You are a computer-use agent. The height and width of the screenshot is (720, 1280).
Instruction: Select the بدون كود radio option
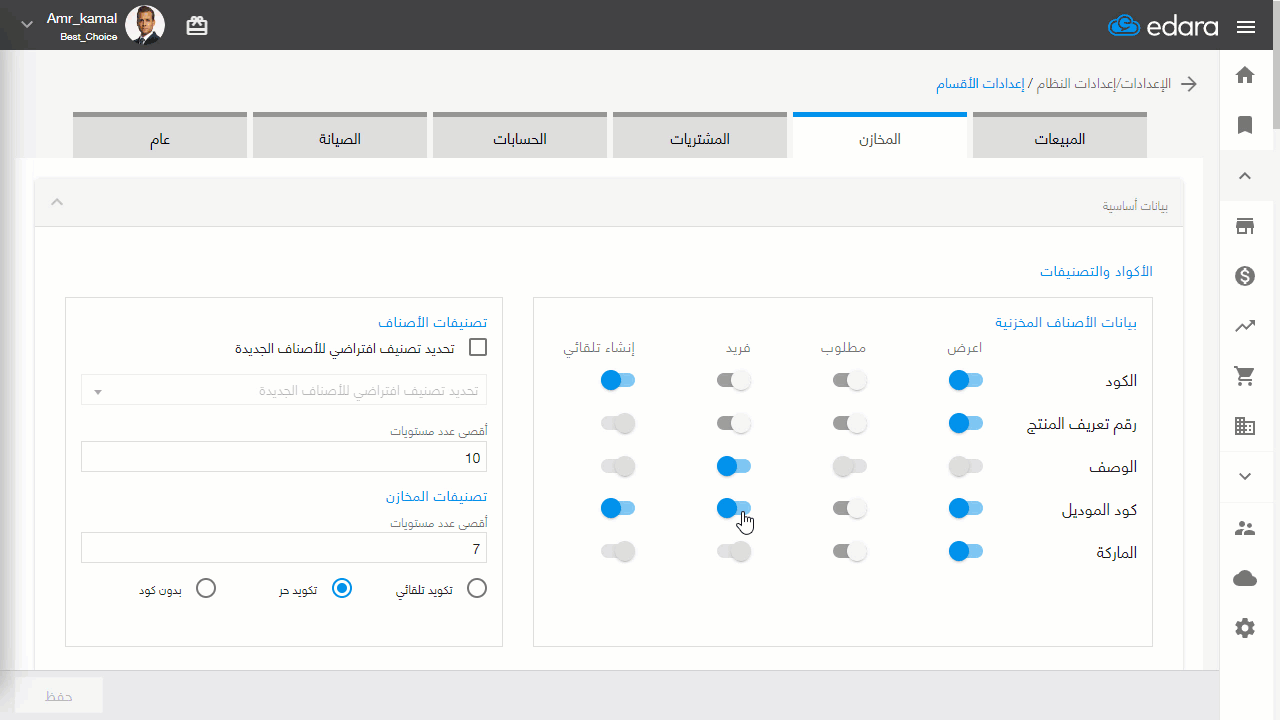(206, 588)
